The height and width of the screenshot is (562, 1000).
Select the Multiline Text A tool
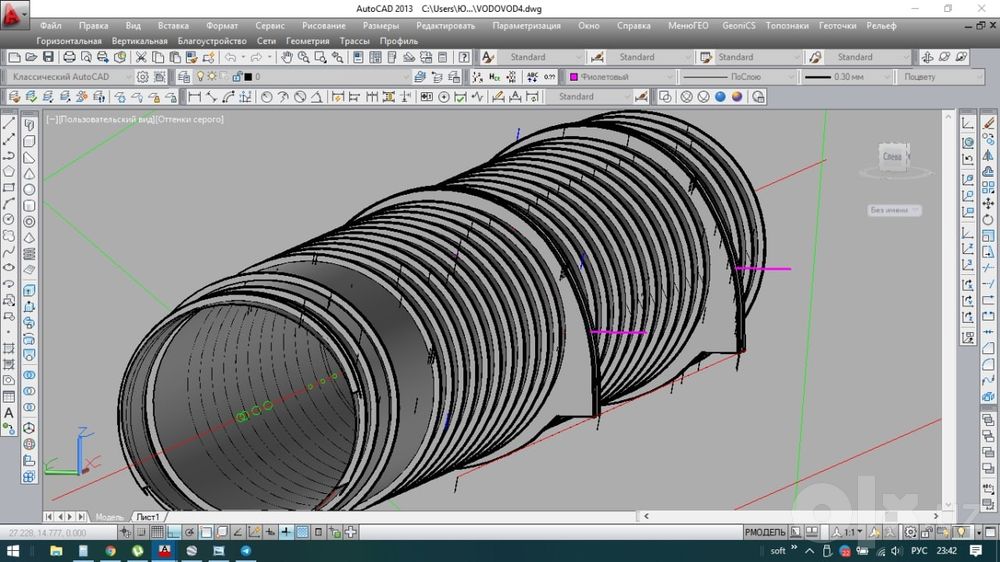[9, 413]
